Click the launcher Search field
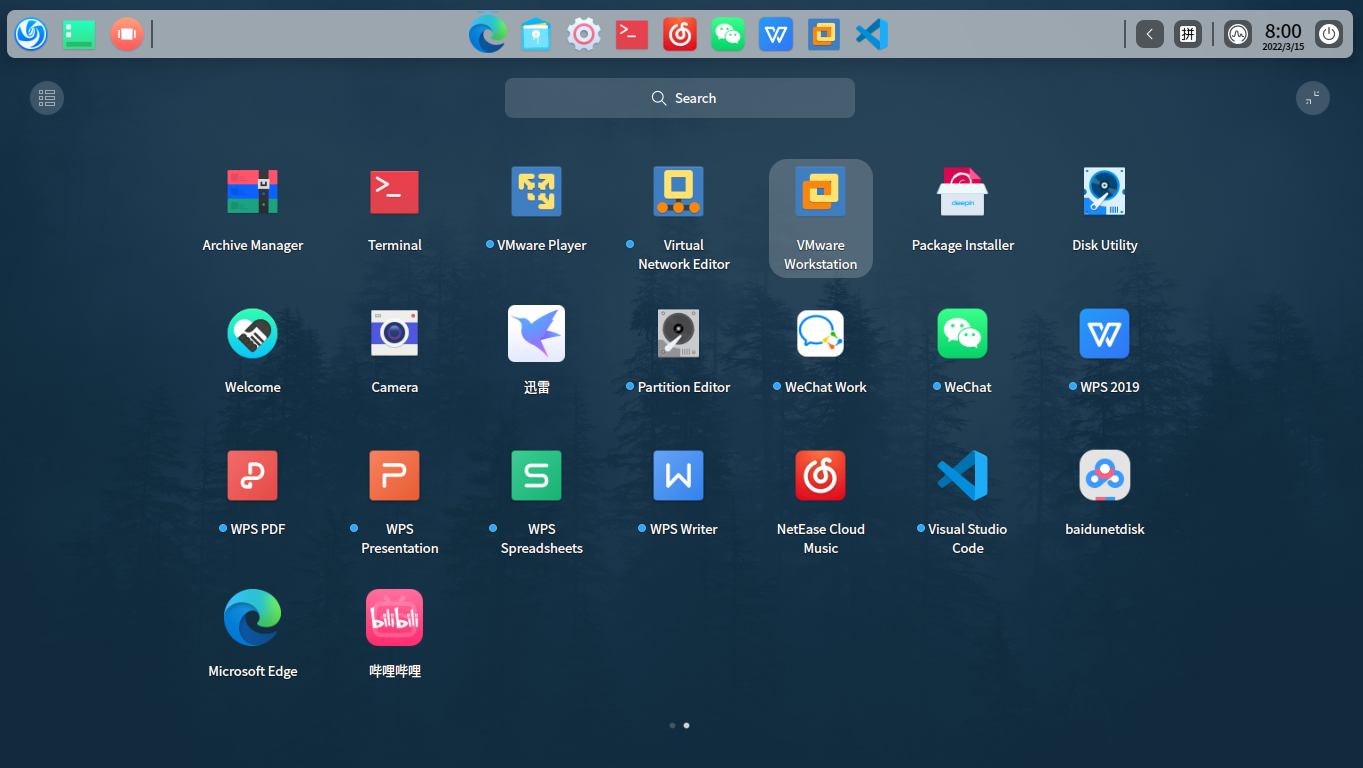Viewport: 1363px width, 768px height. click(x=680, y=98)
